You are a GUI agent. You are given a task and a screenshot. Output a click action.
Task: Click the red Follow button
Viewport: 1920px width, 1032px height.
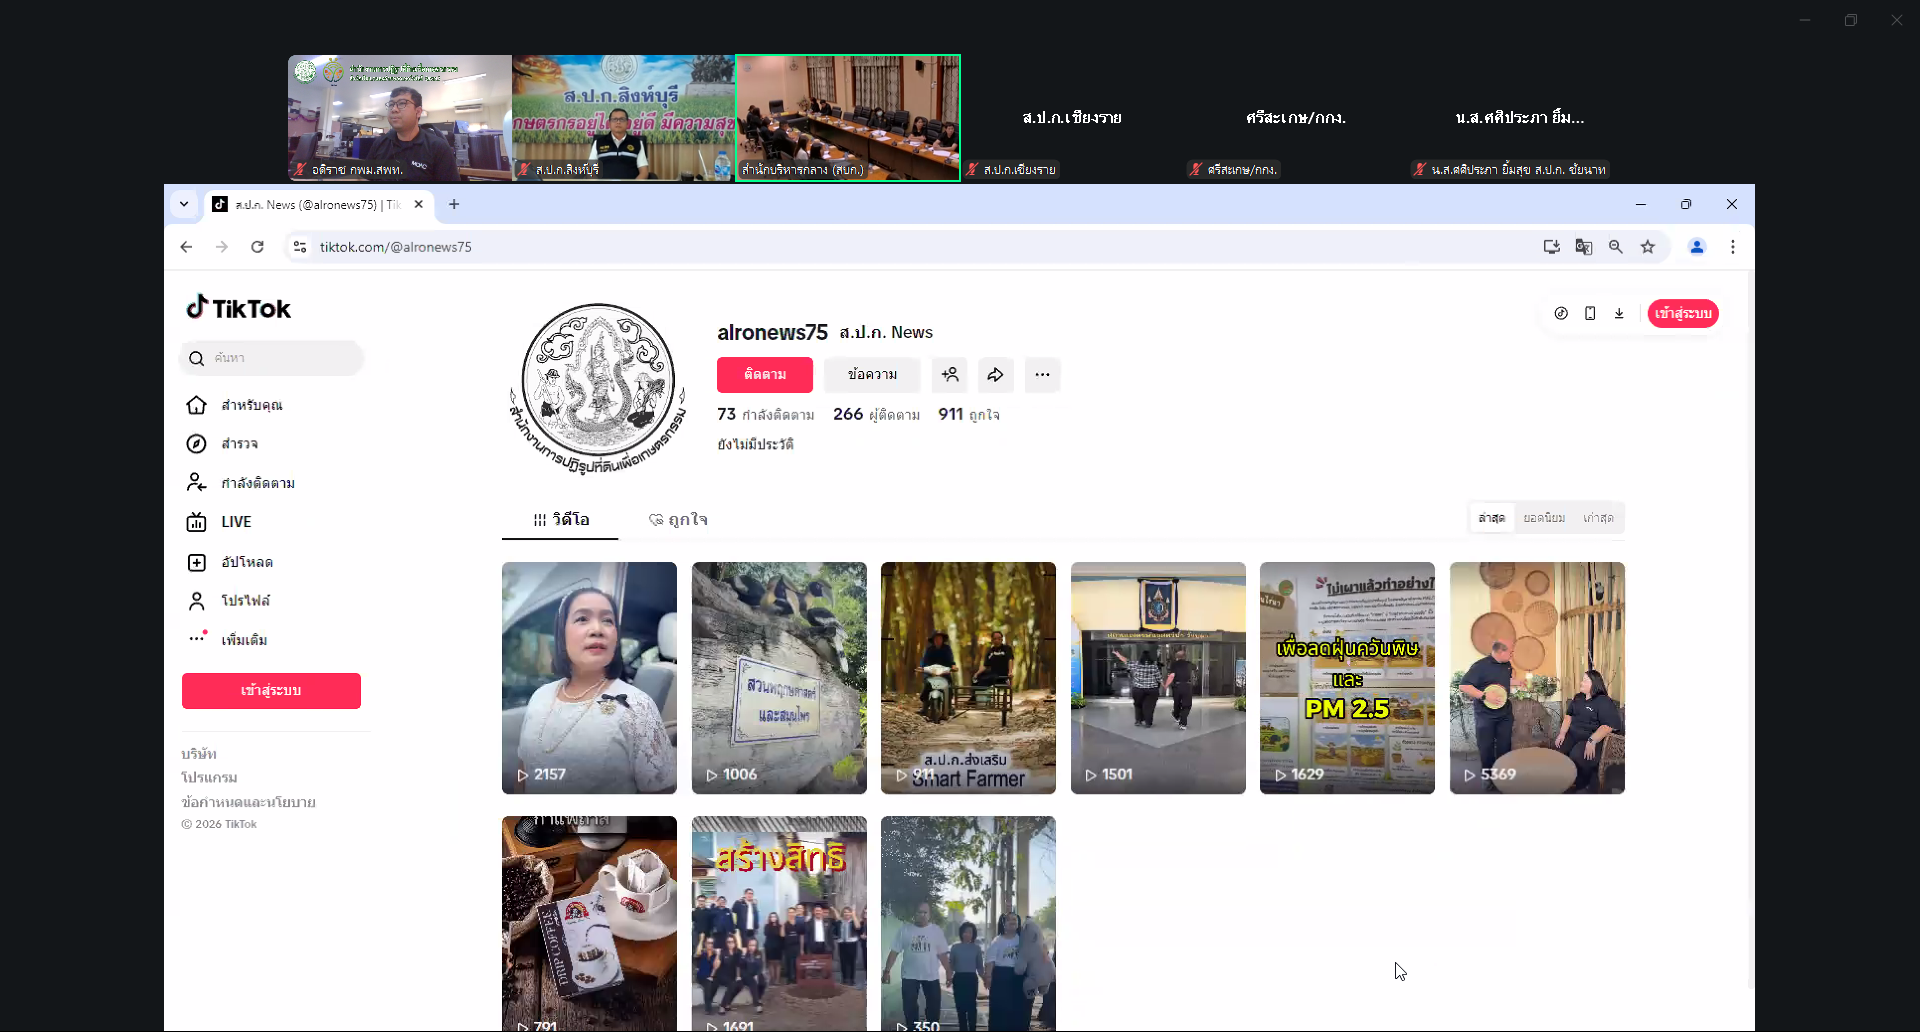pos(764,375)
